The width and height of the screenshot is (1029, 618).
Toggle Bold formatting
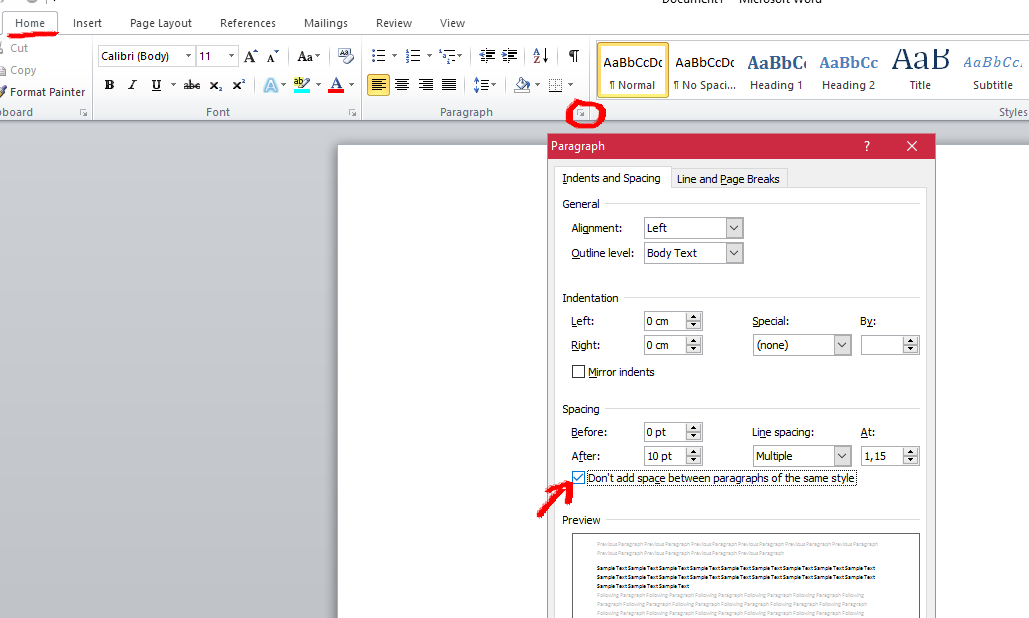coord(110,85)
